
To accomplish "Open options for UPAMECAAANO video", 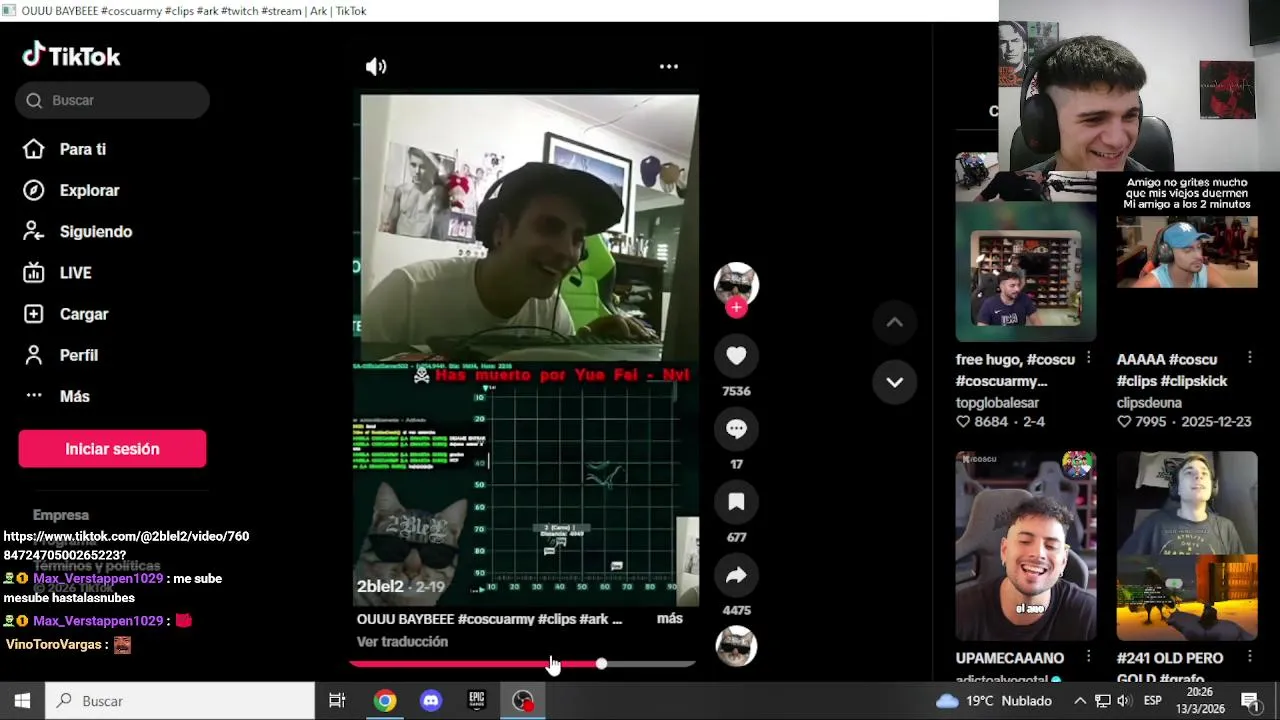I will coord(1088,657).
